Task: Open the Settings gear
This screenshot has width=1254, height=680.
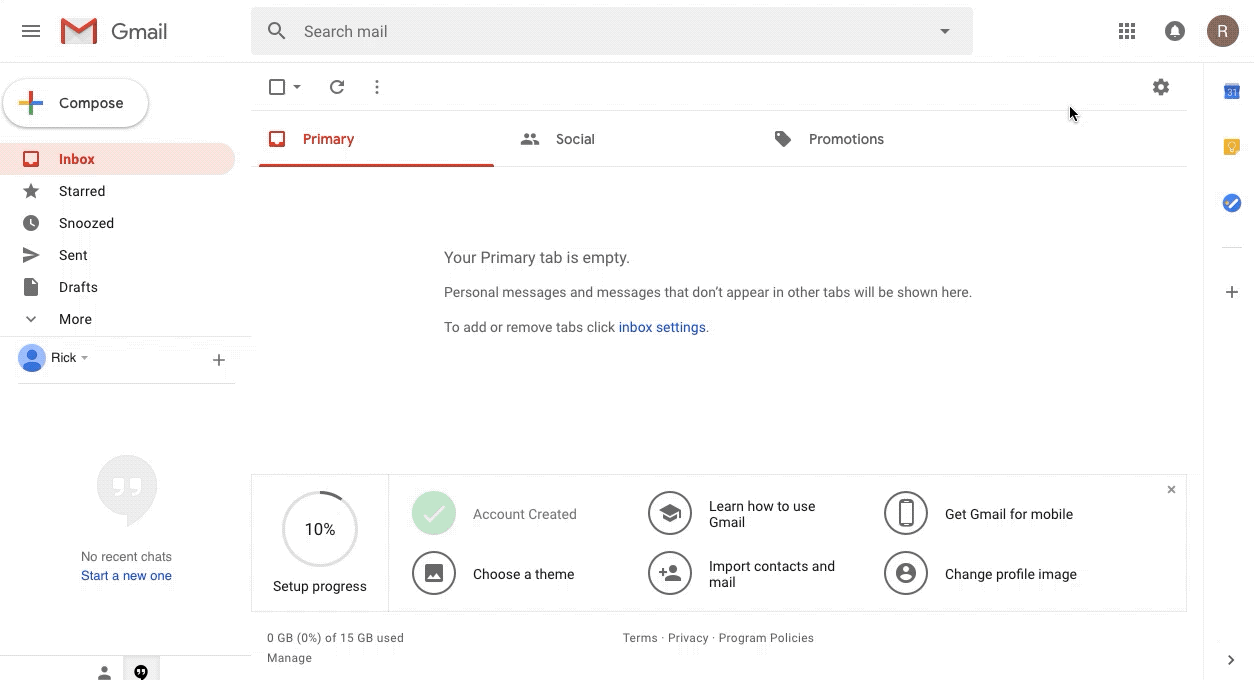Action: point(1161,87)
